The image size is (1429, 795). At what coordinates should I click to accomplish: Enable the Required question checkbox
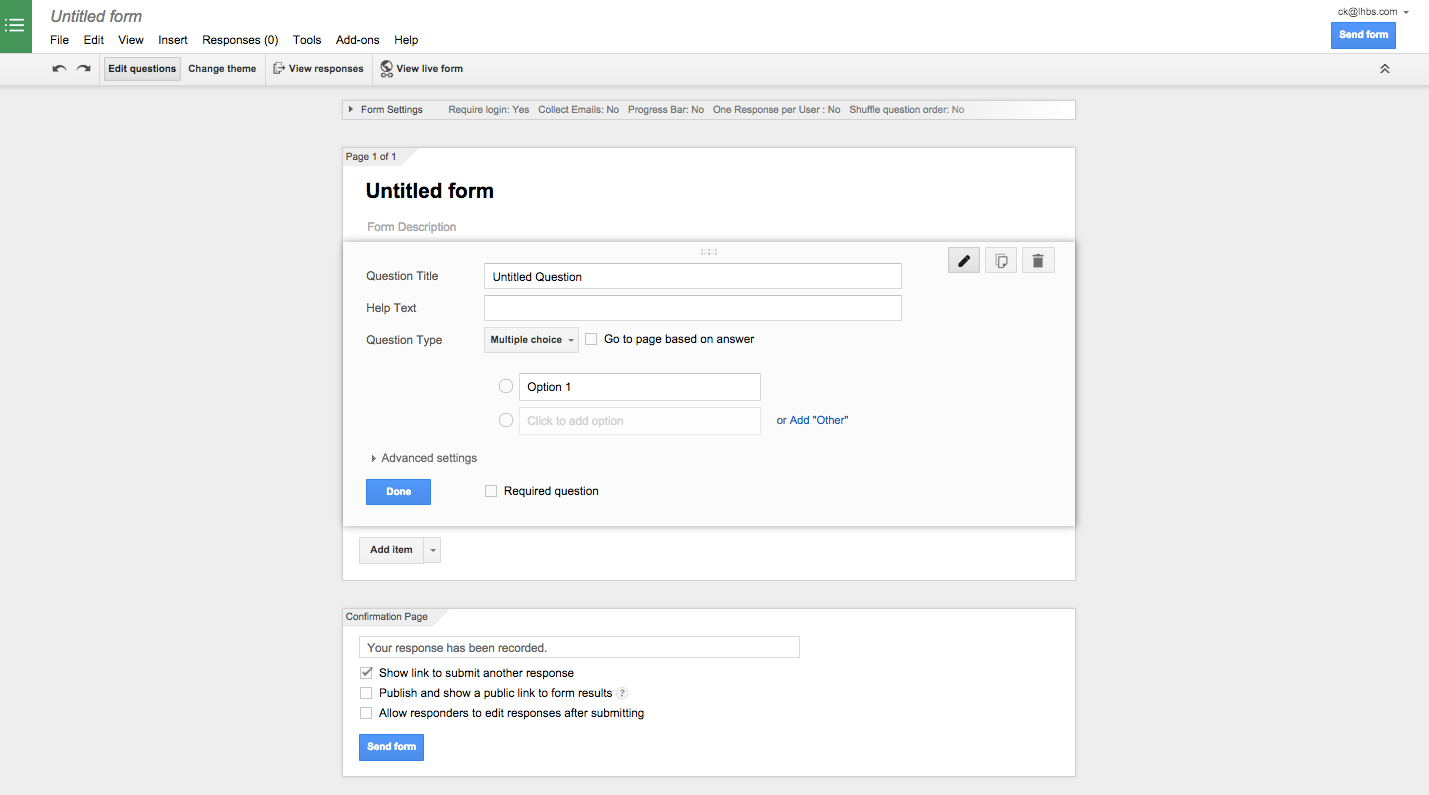click(x=491, y=491)
